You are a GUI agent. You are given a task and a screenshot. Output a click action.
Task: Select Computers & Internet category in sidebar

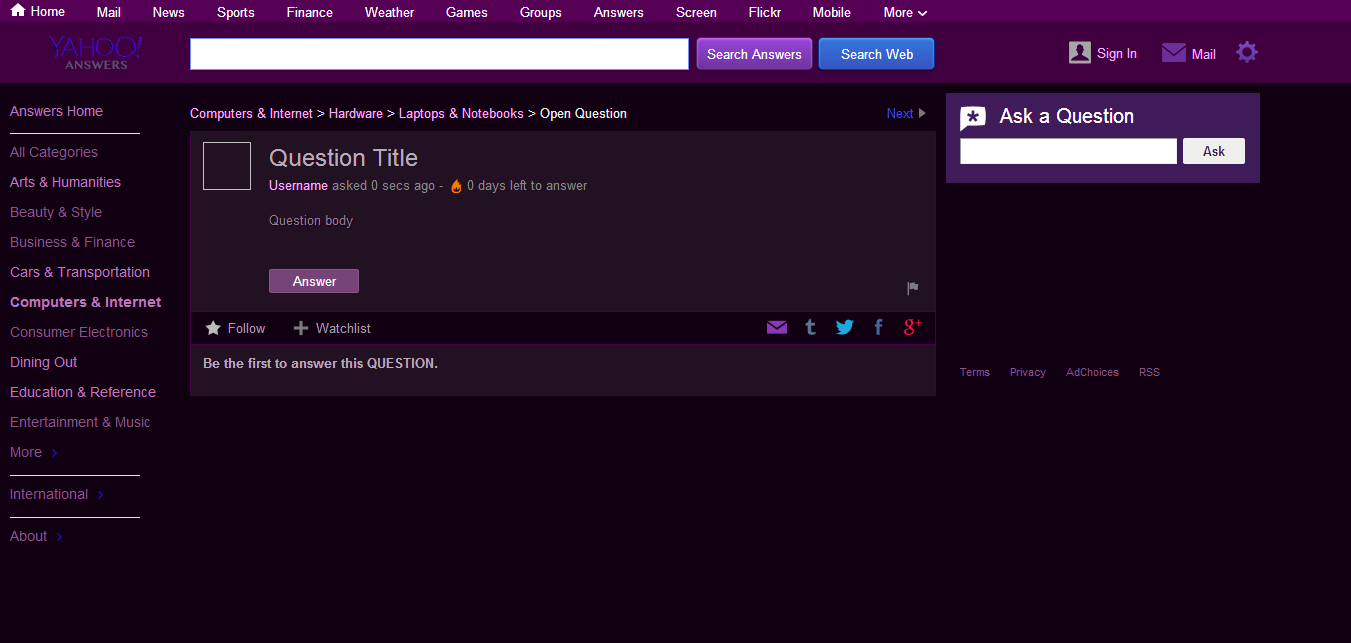[85, 302]
